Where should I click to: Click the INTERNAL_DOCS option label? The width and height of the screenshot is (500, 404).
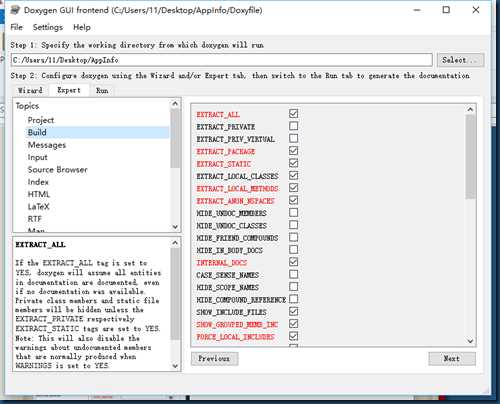tap(222, 263)
